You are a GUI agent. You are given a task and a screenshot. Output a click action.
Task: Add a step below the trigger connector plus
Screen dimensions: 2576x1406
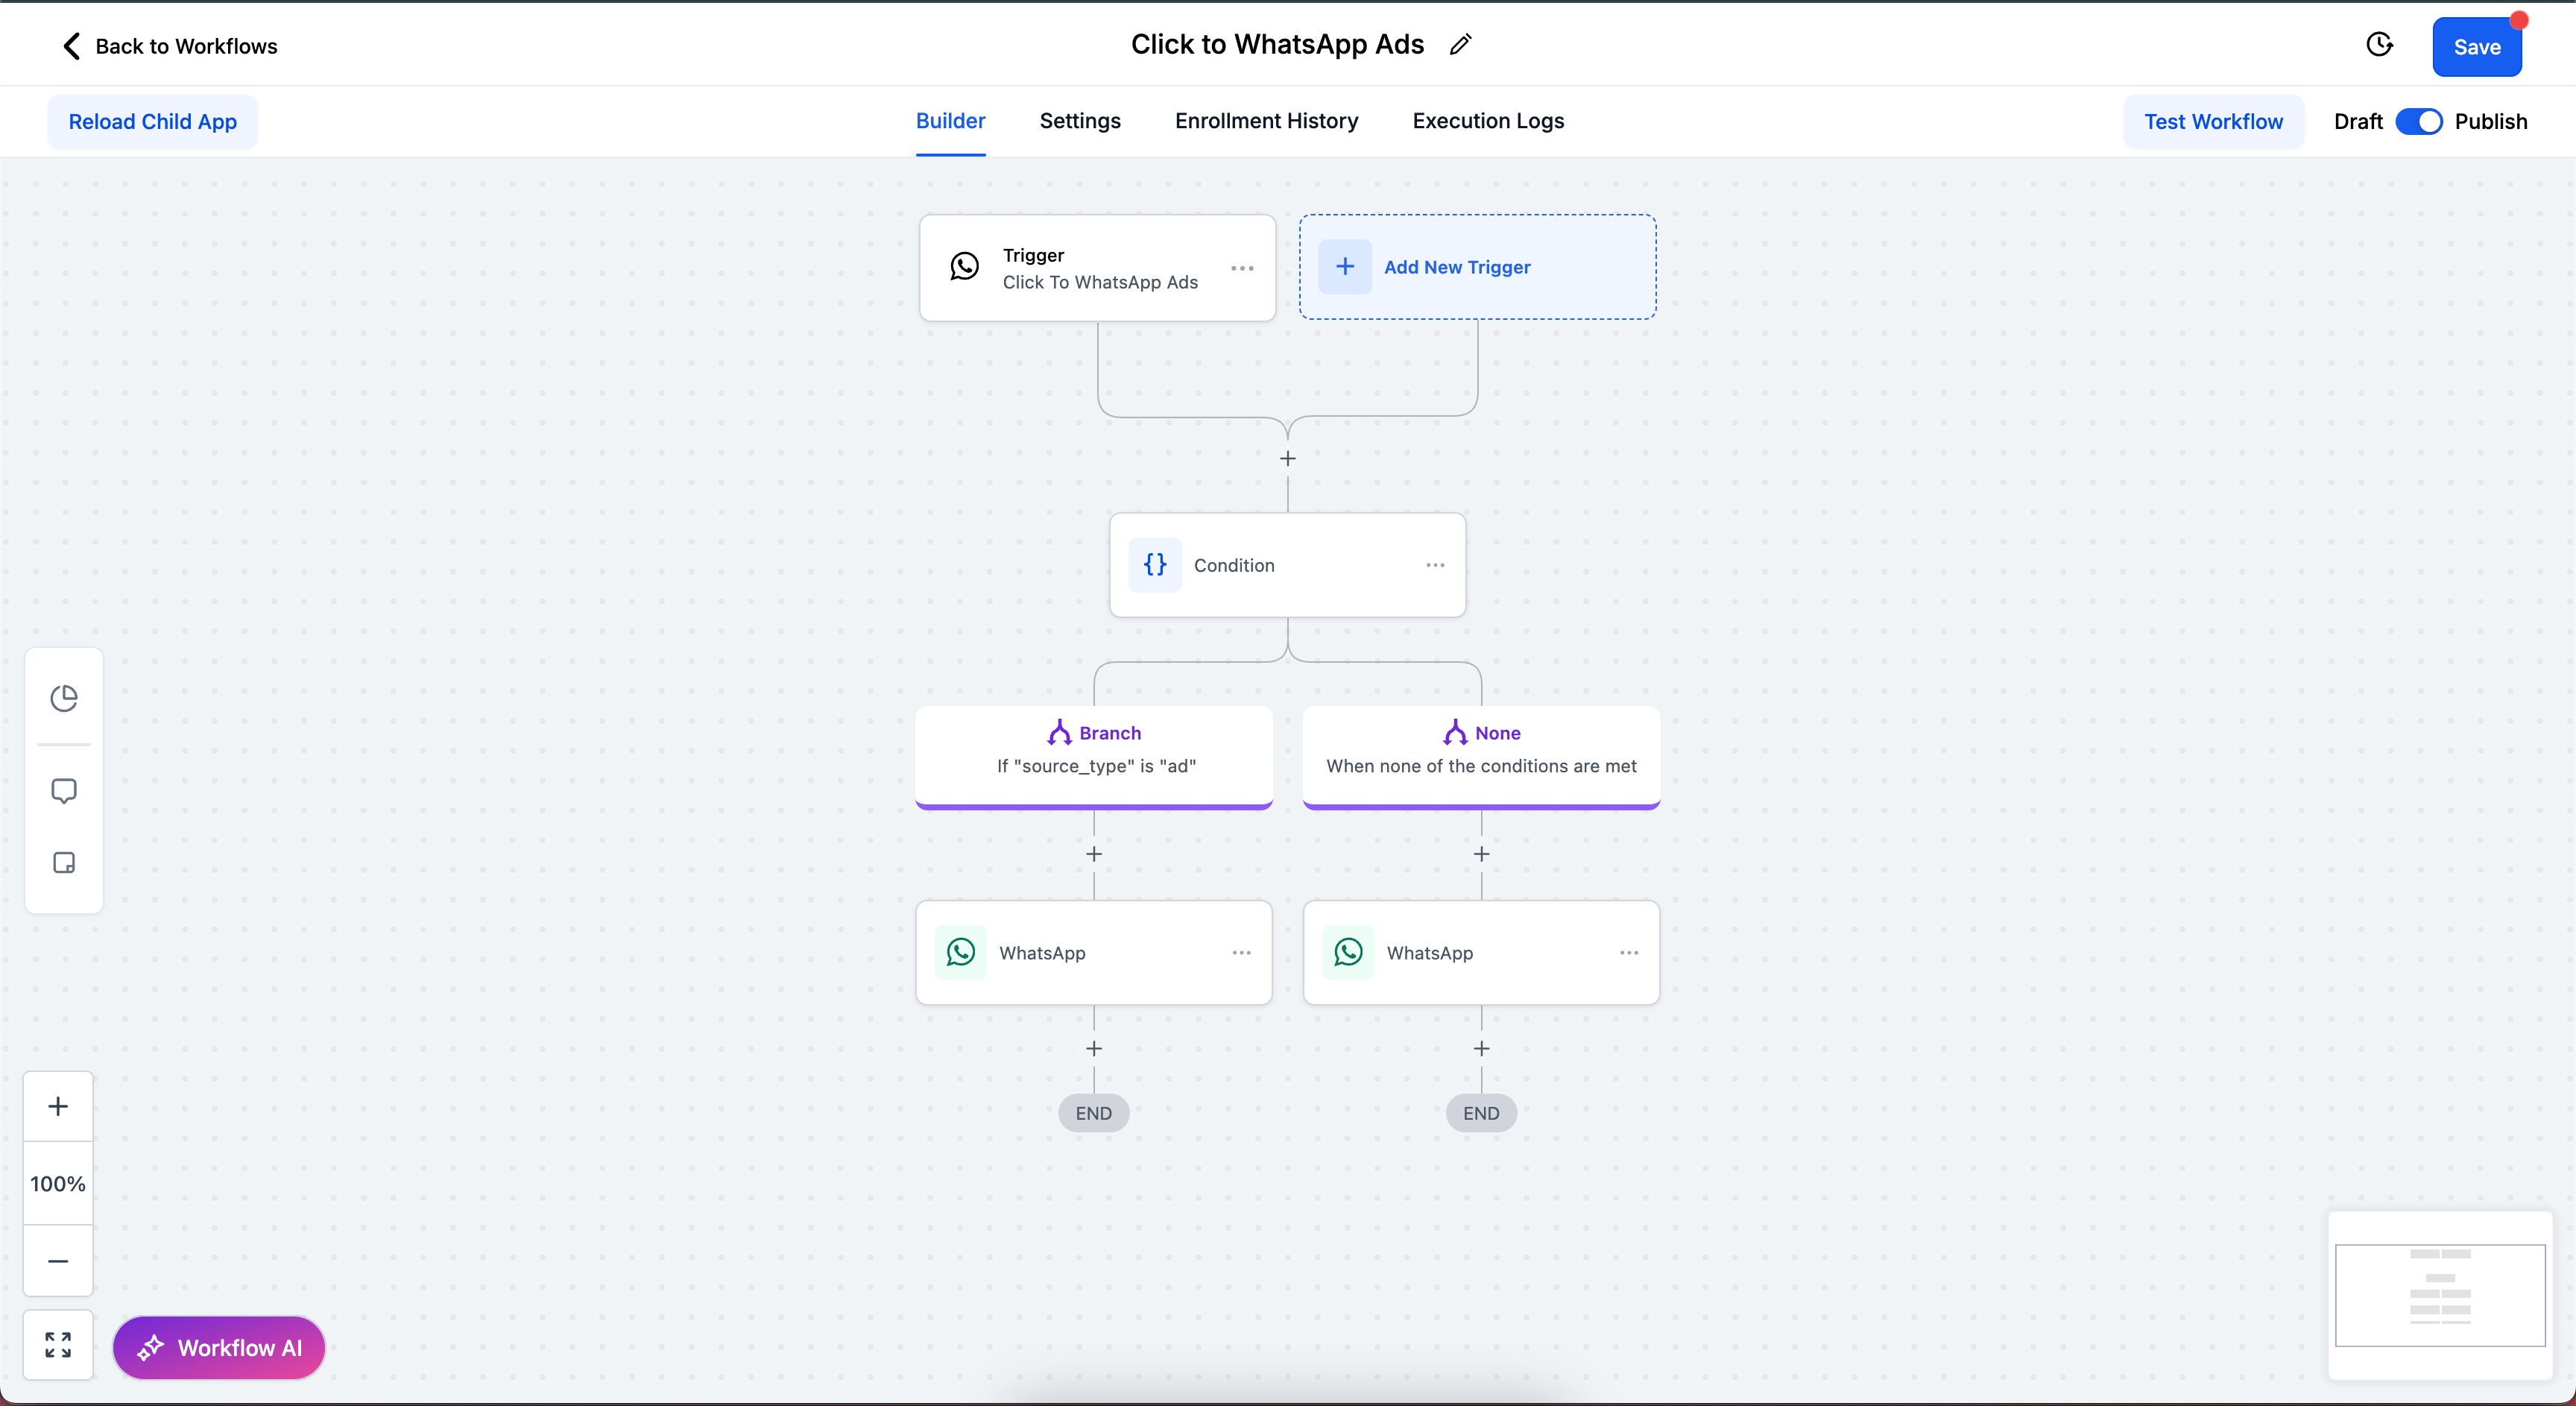click(x=1288, y=459)
